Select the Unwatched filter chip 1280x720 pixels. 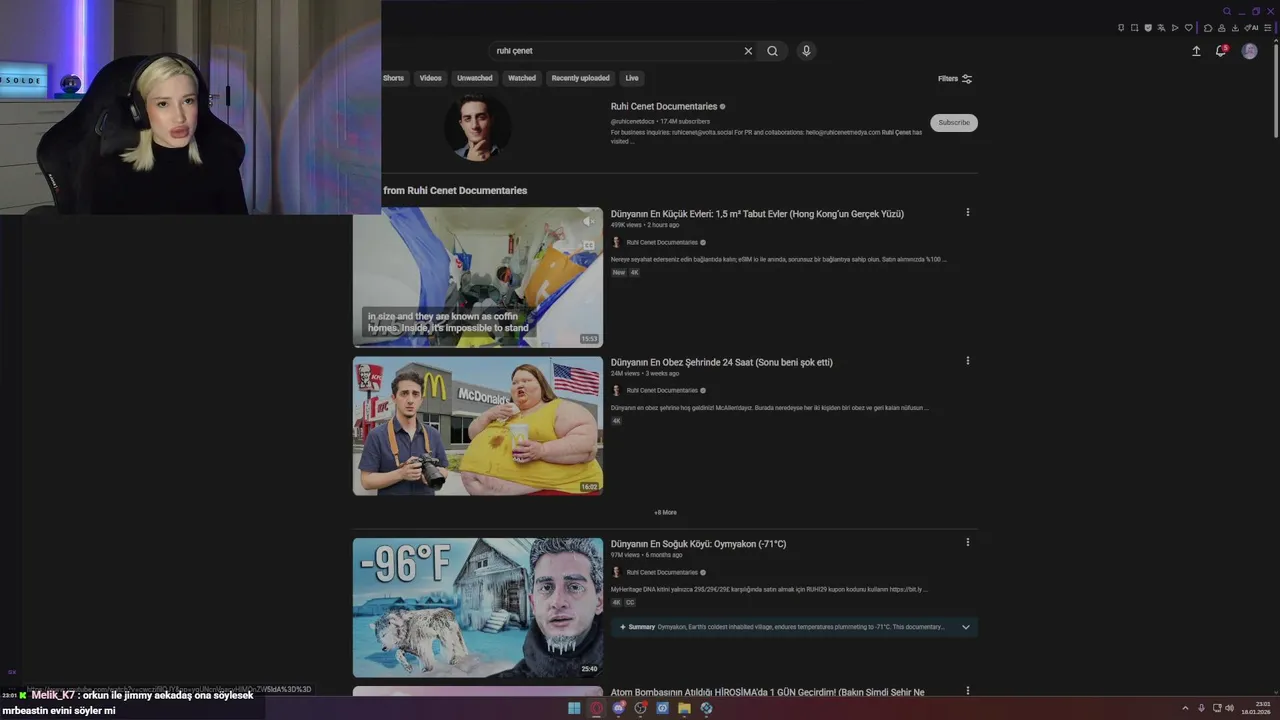[474, 78]
